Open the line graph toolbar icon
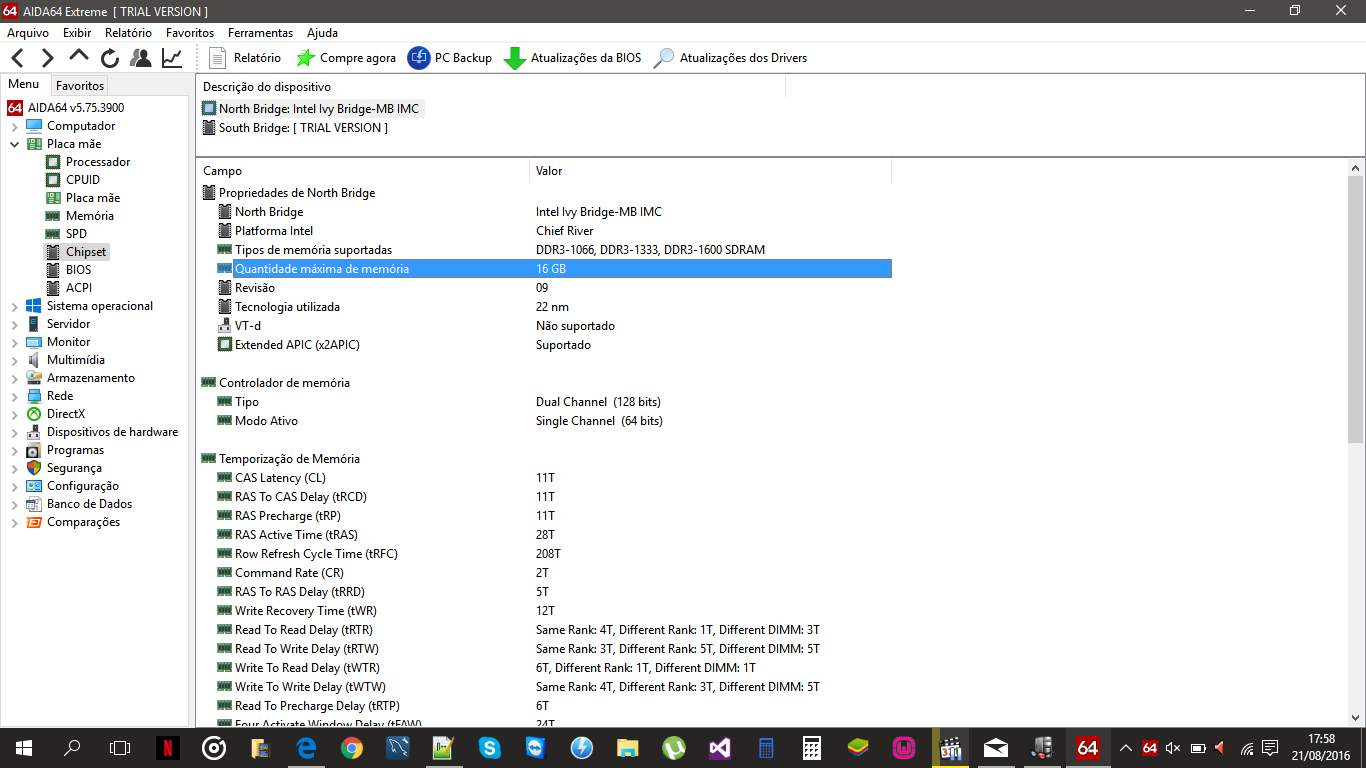This screenshot has height=768, width=1366. point(172,58)
